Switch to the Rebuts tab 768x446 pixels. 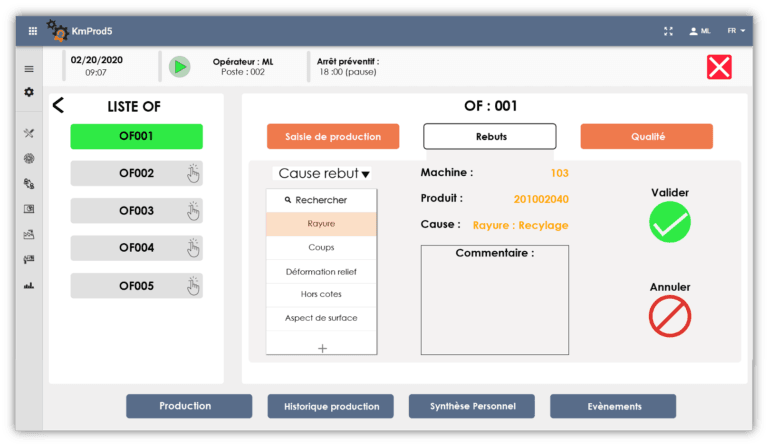click(490, 136)
